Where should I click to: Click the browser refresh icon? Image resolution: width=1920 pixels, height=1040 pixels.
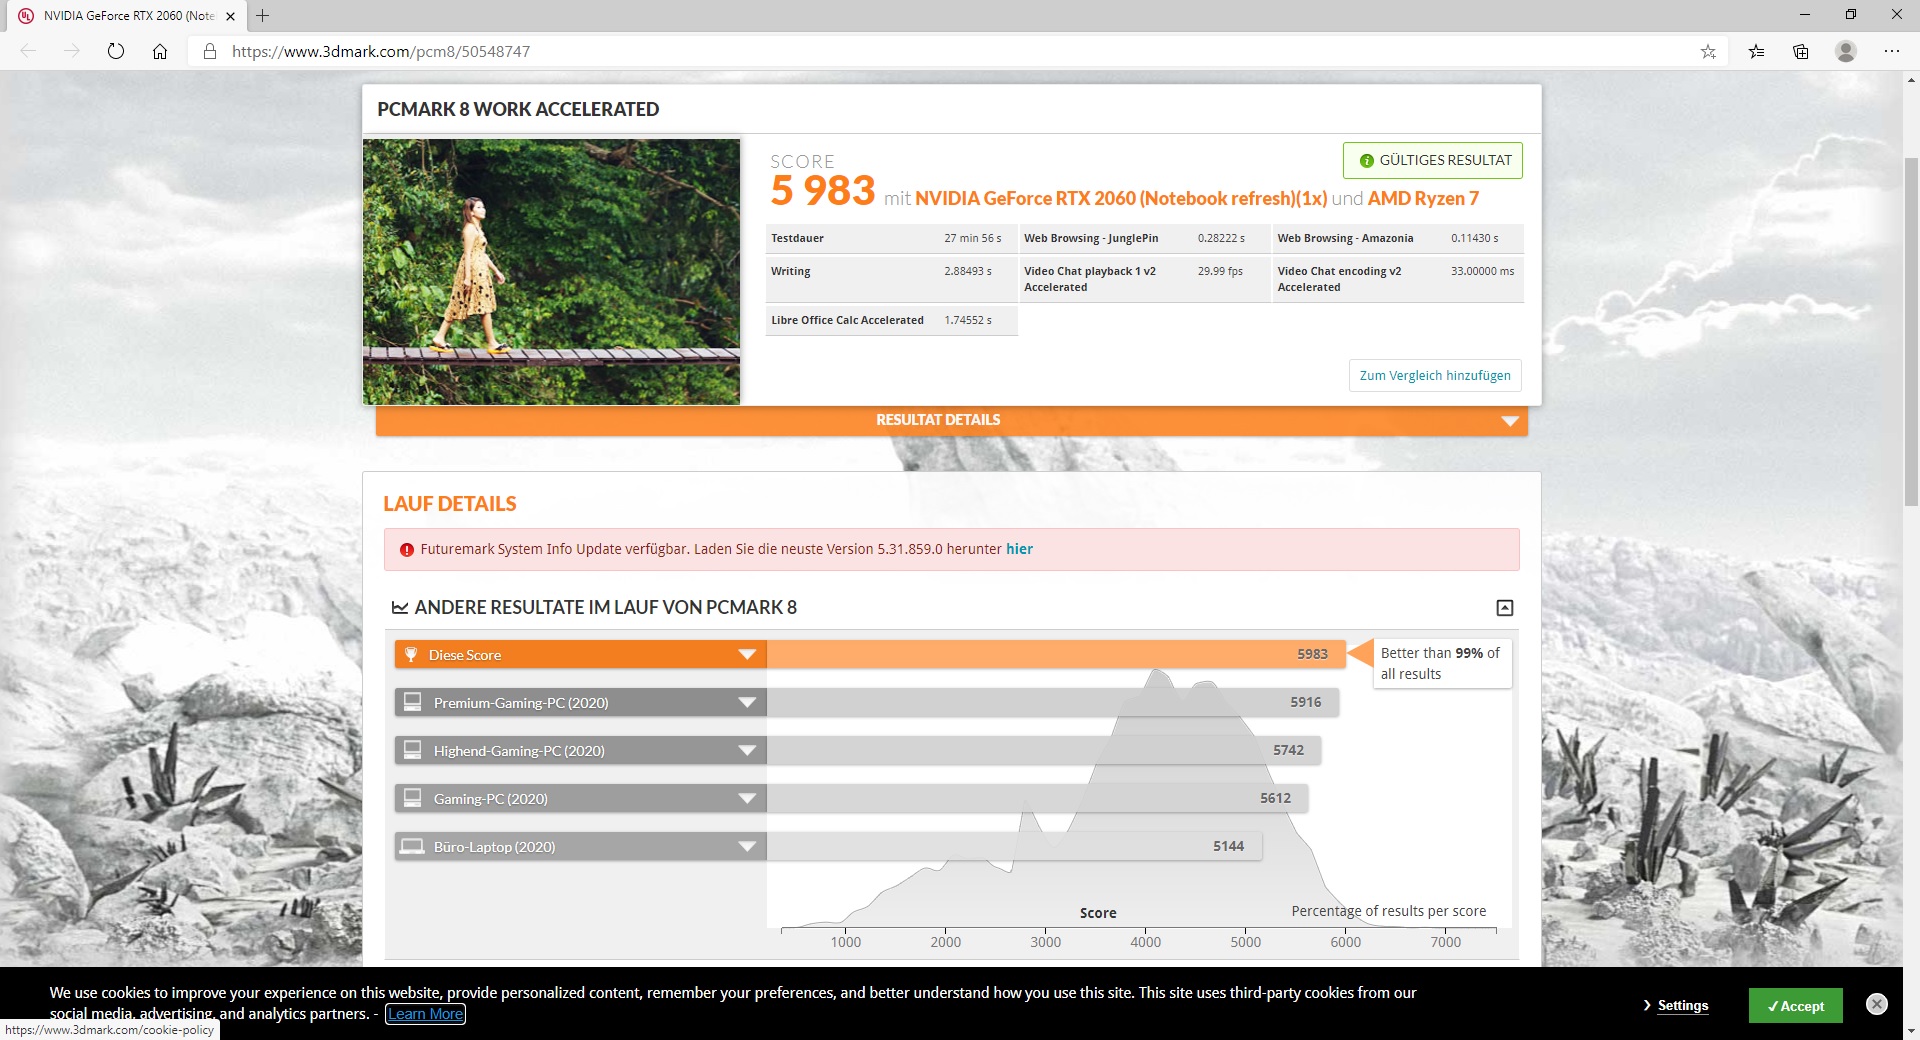pos(116,51)
